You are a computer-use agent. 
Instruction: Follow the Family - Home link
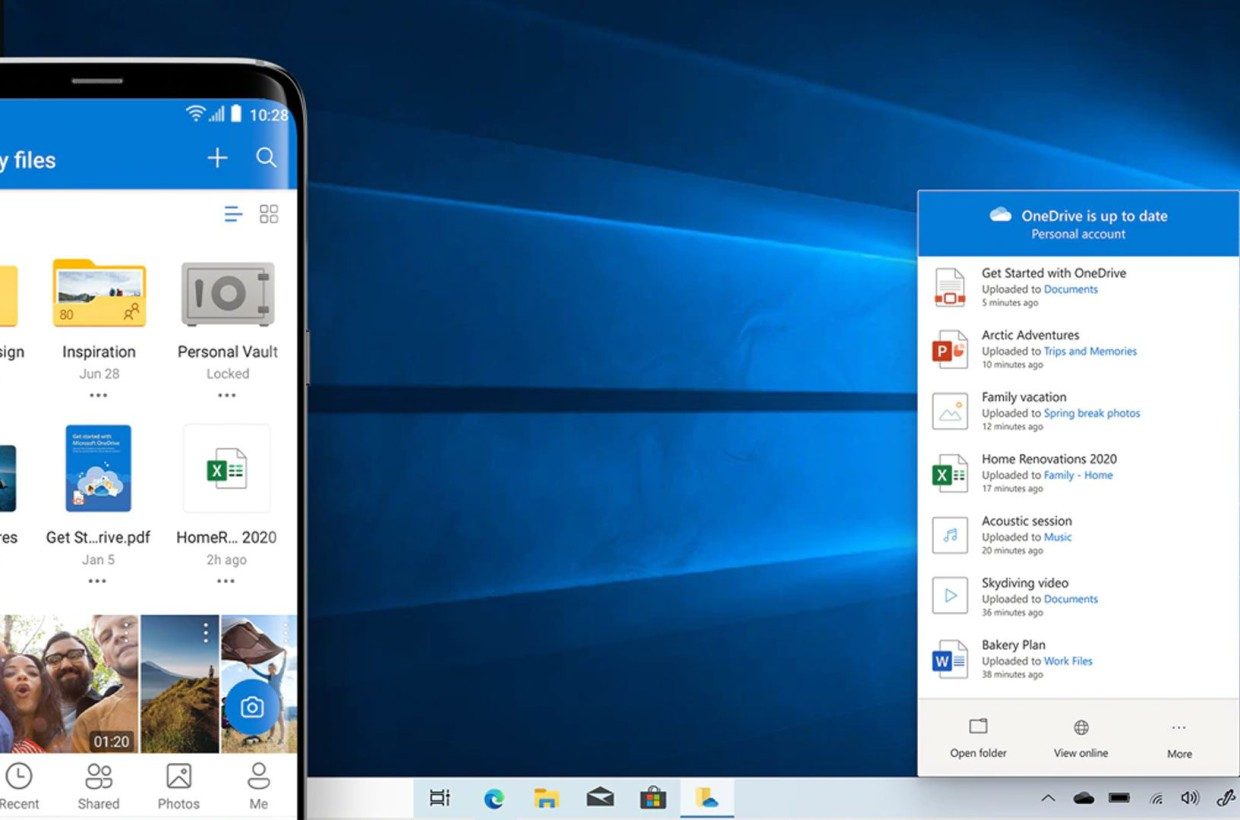click(1078, 475)
